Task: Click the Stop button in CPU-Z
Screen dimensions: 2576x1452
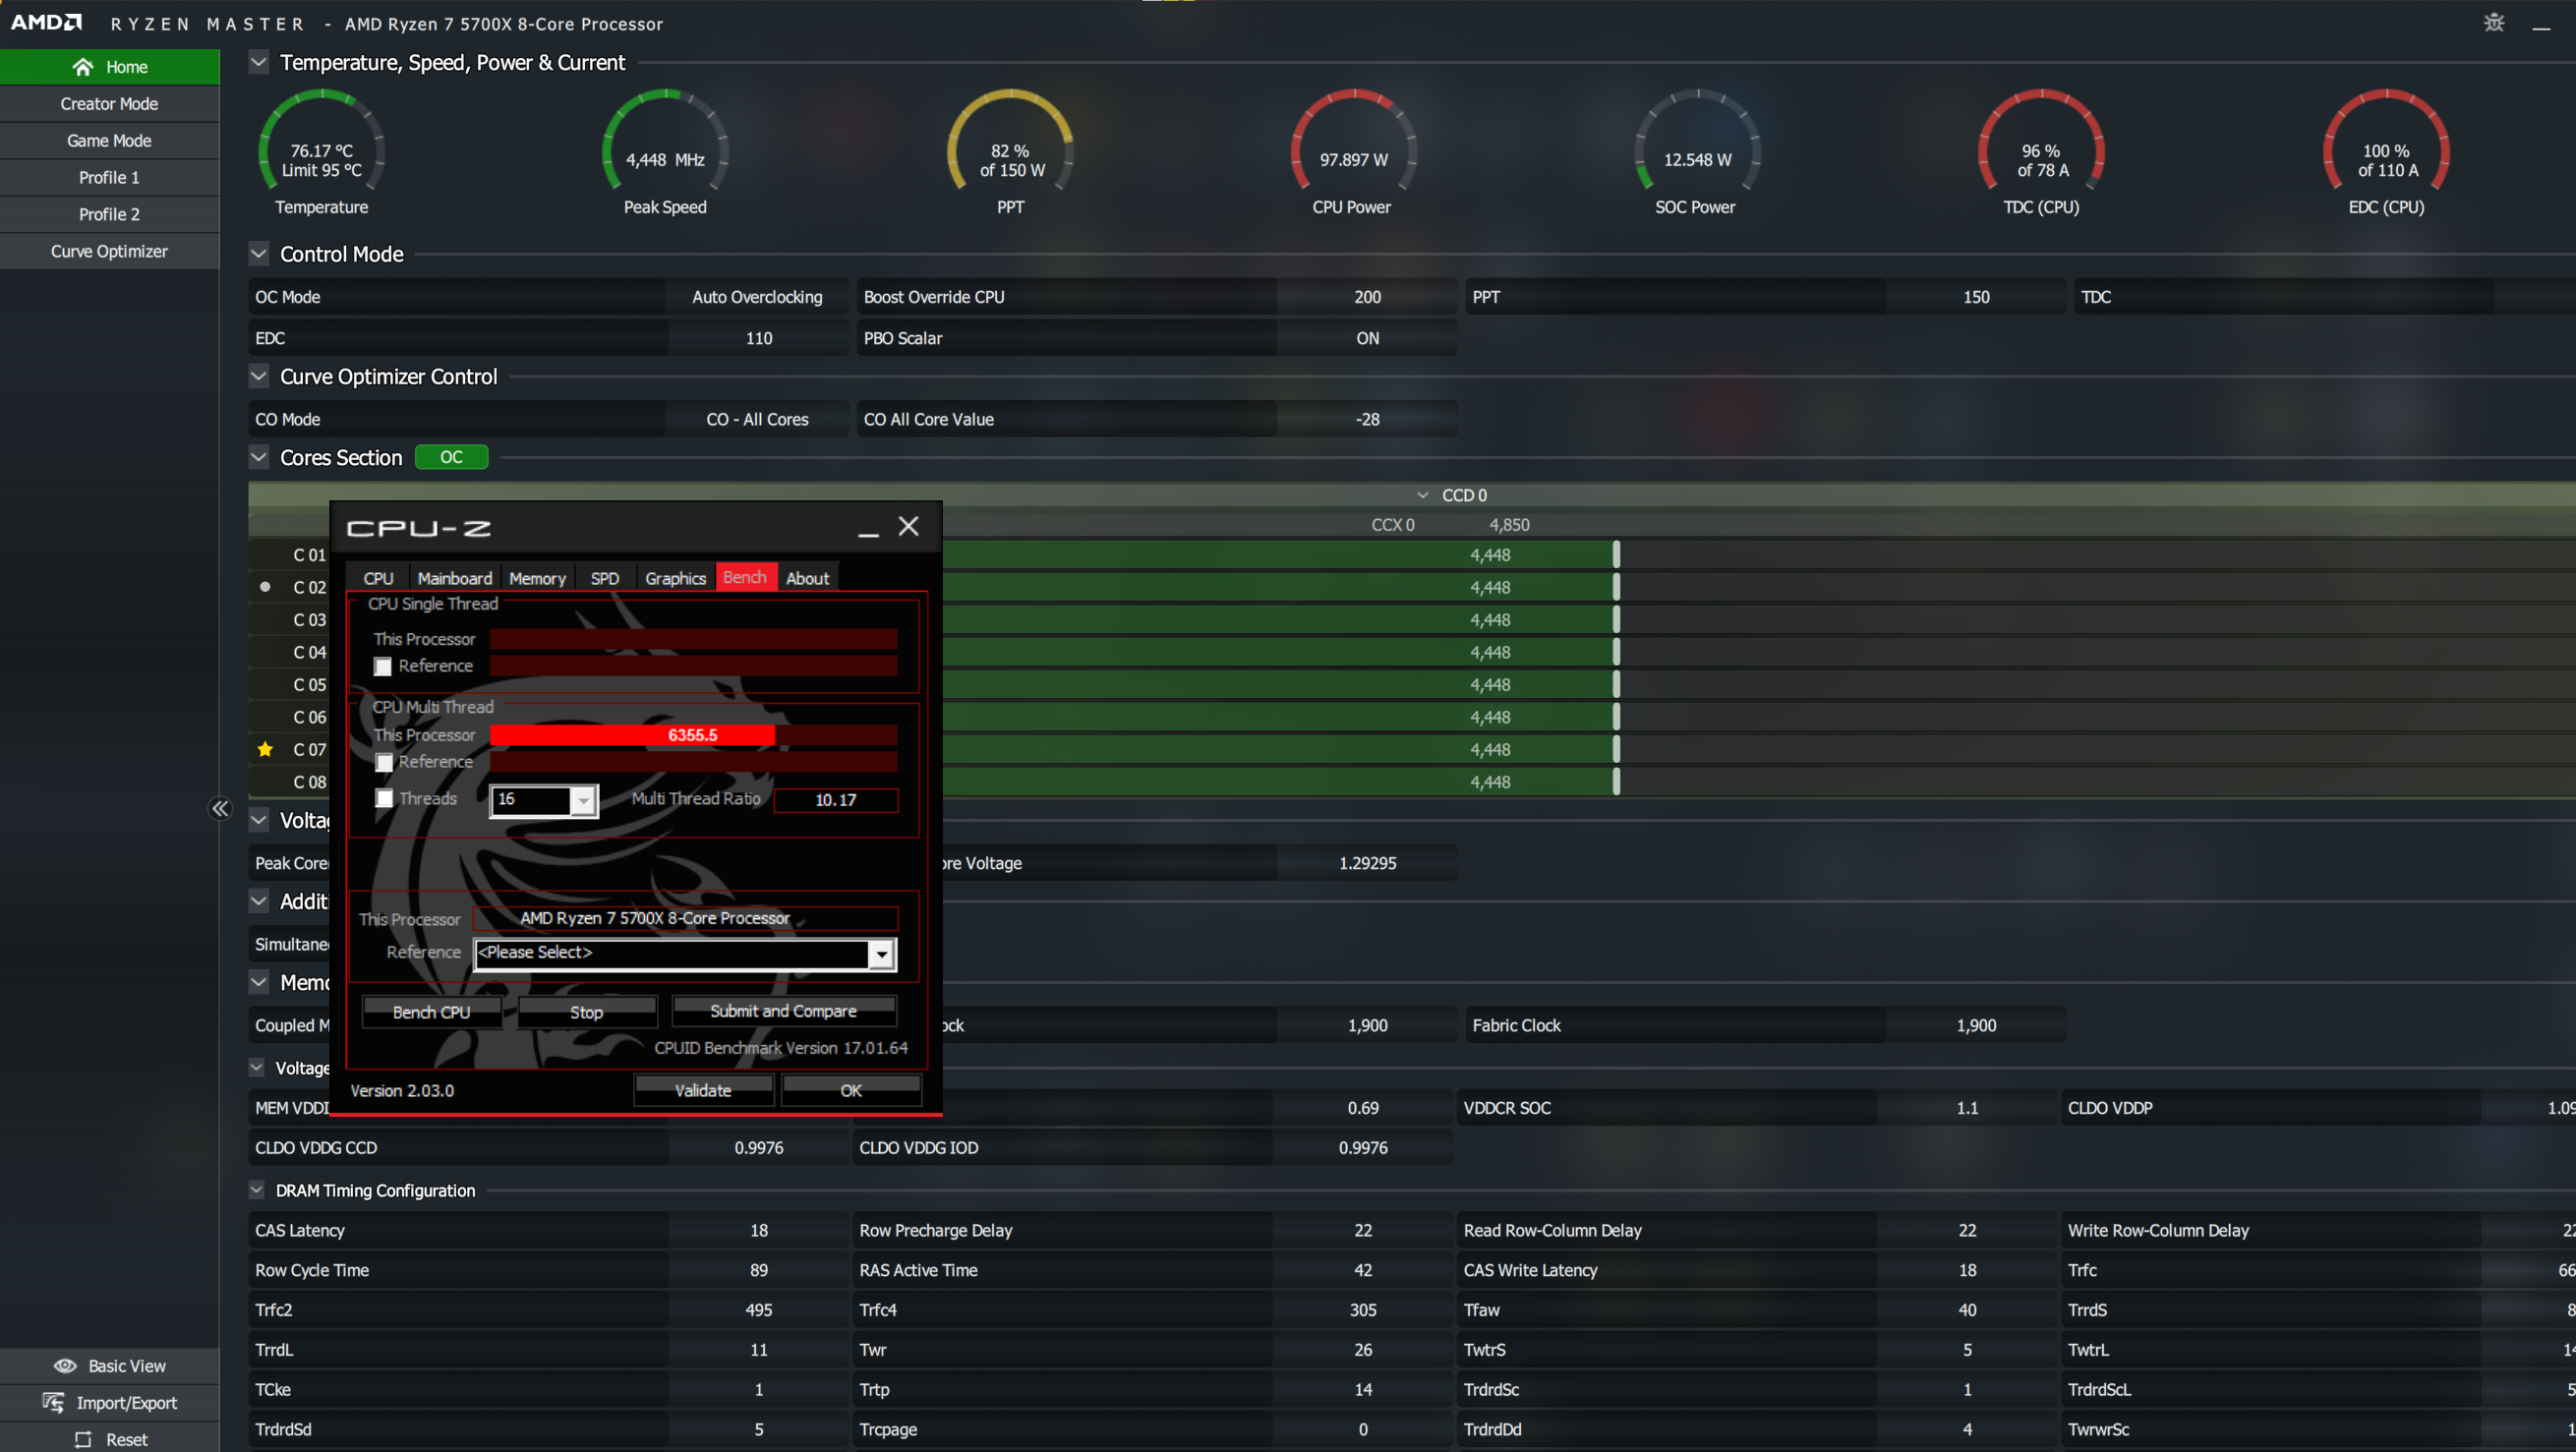Action: click(586, 1012)
